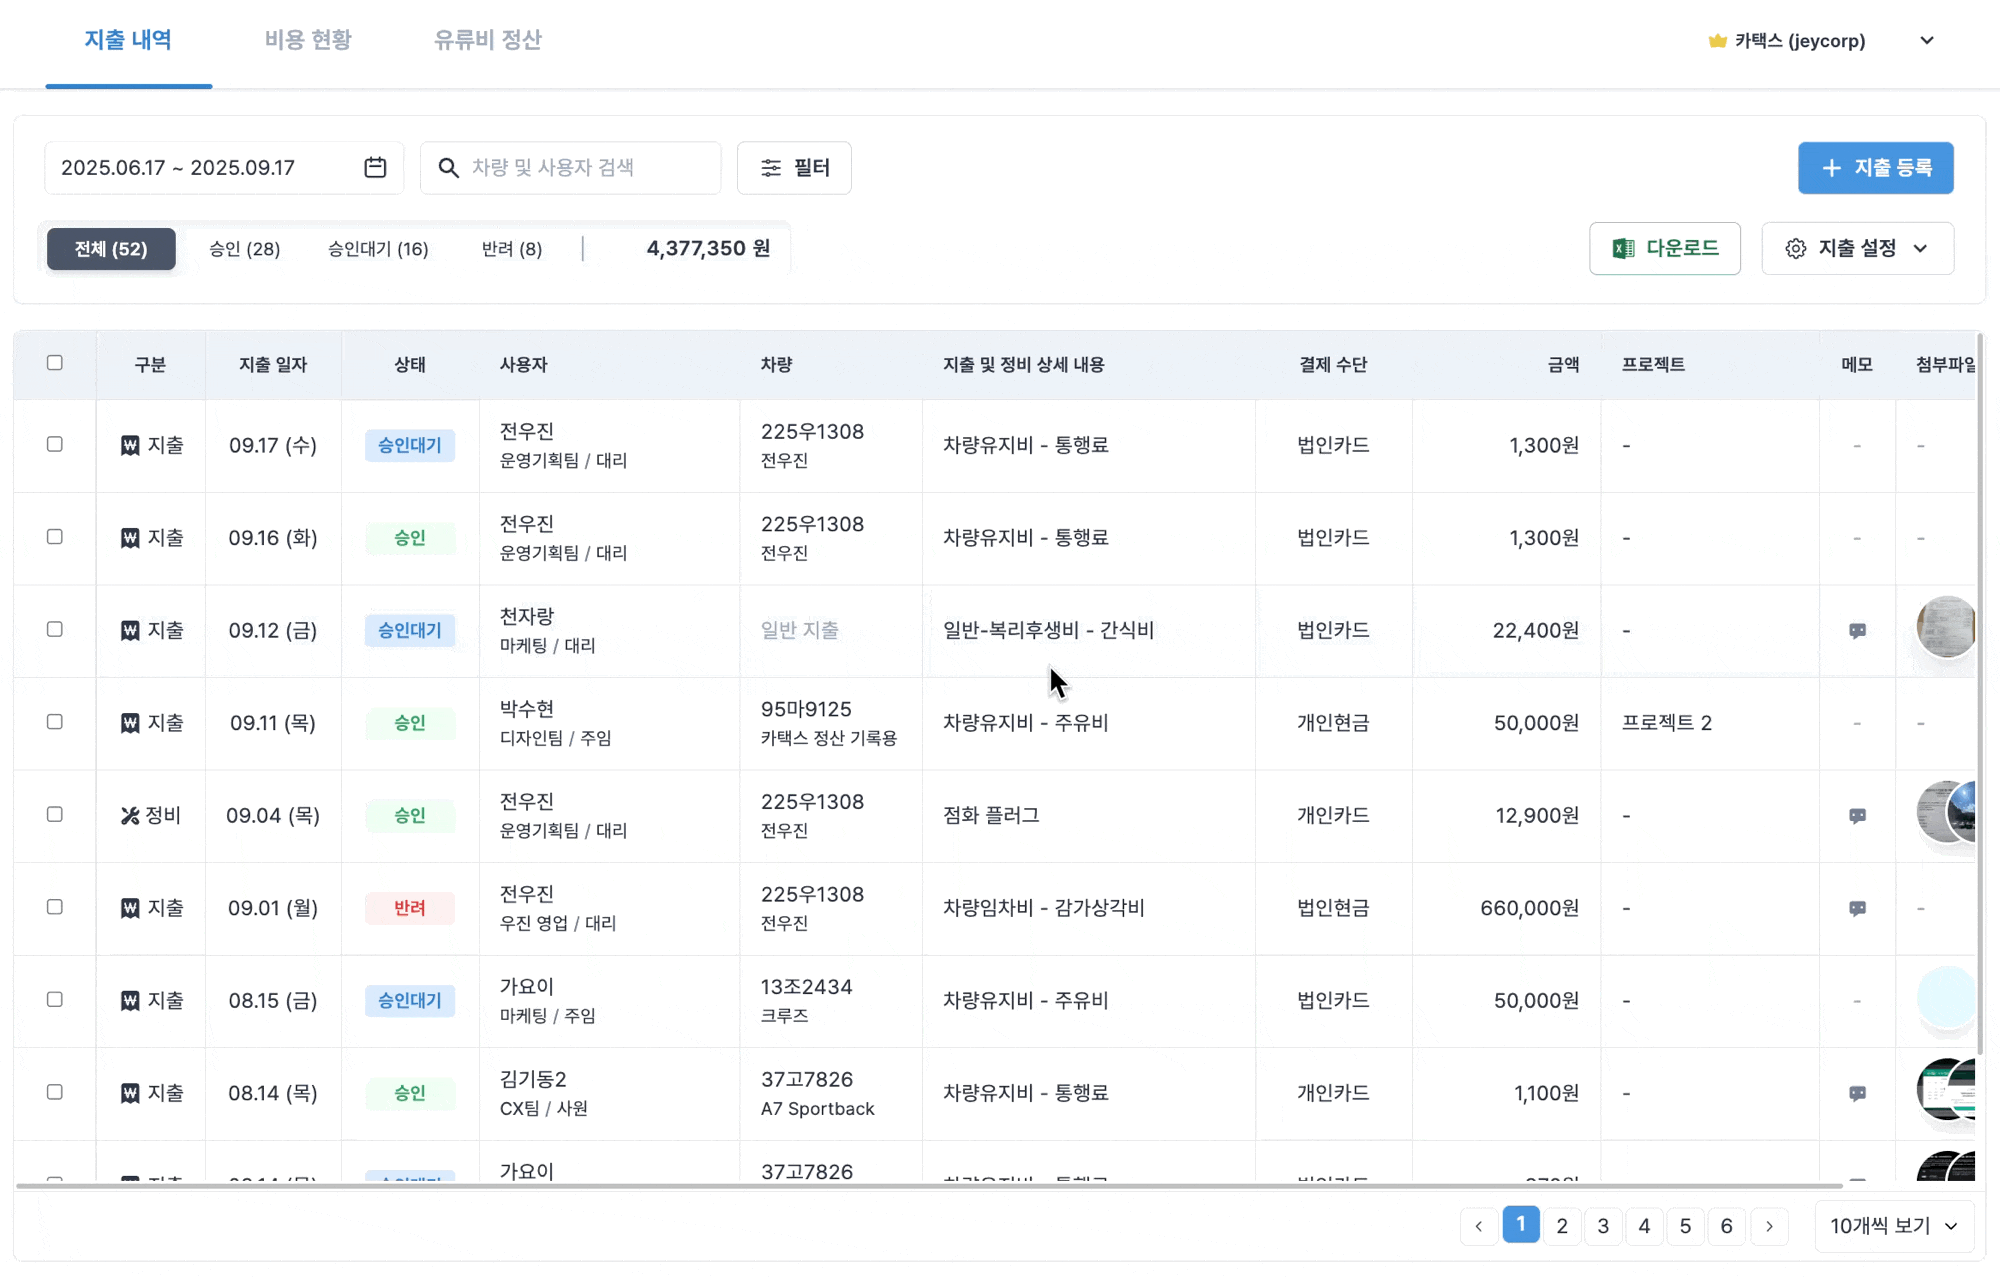Check the 09.17 (수) row checkbox
2000x1277 pixels.
(x=55, y=444)
